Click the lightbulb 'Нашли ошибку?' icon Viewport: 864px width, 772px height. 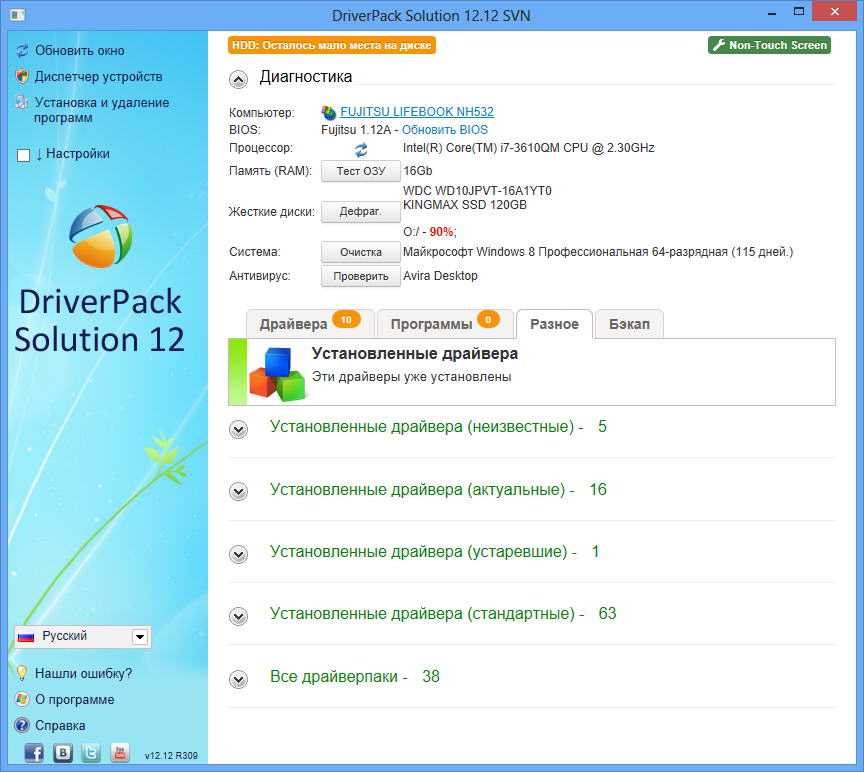(21, 673)
